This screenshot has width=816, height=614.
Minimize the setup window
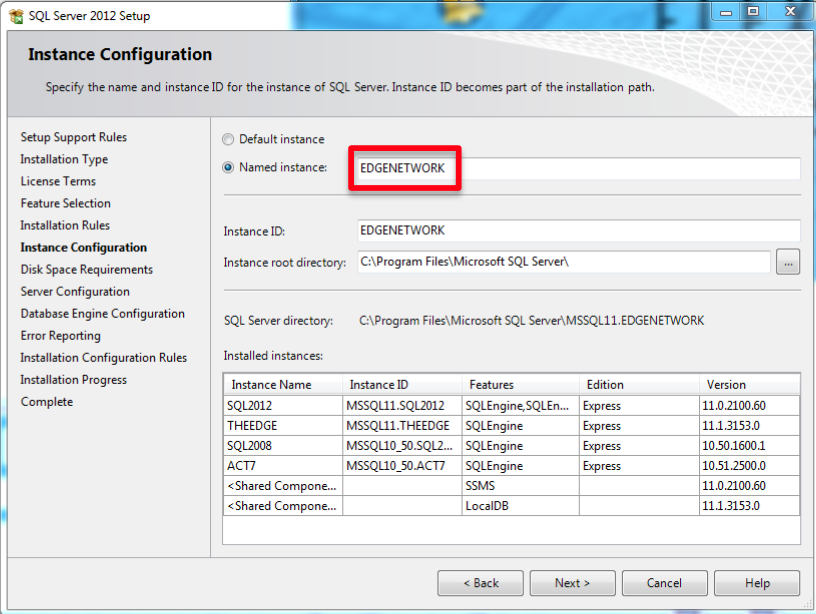pos(726,11)
